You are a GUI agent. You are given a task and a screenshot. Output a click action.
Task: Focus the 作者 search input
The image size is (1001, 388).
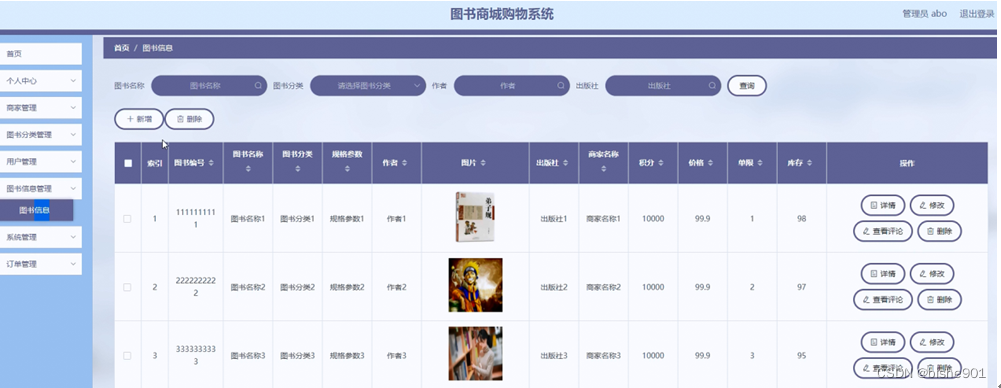(511, 86)
